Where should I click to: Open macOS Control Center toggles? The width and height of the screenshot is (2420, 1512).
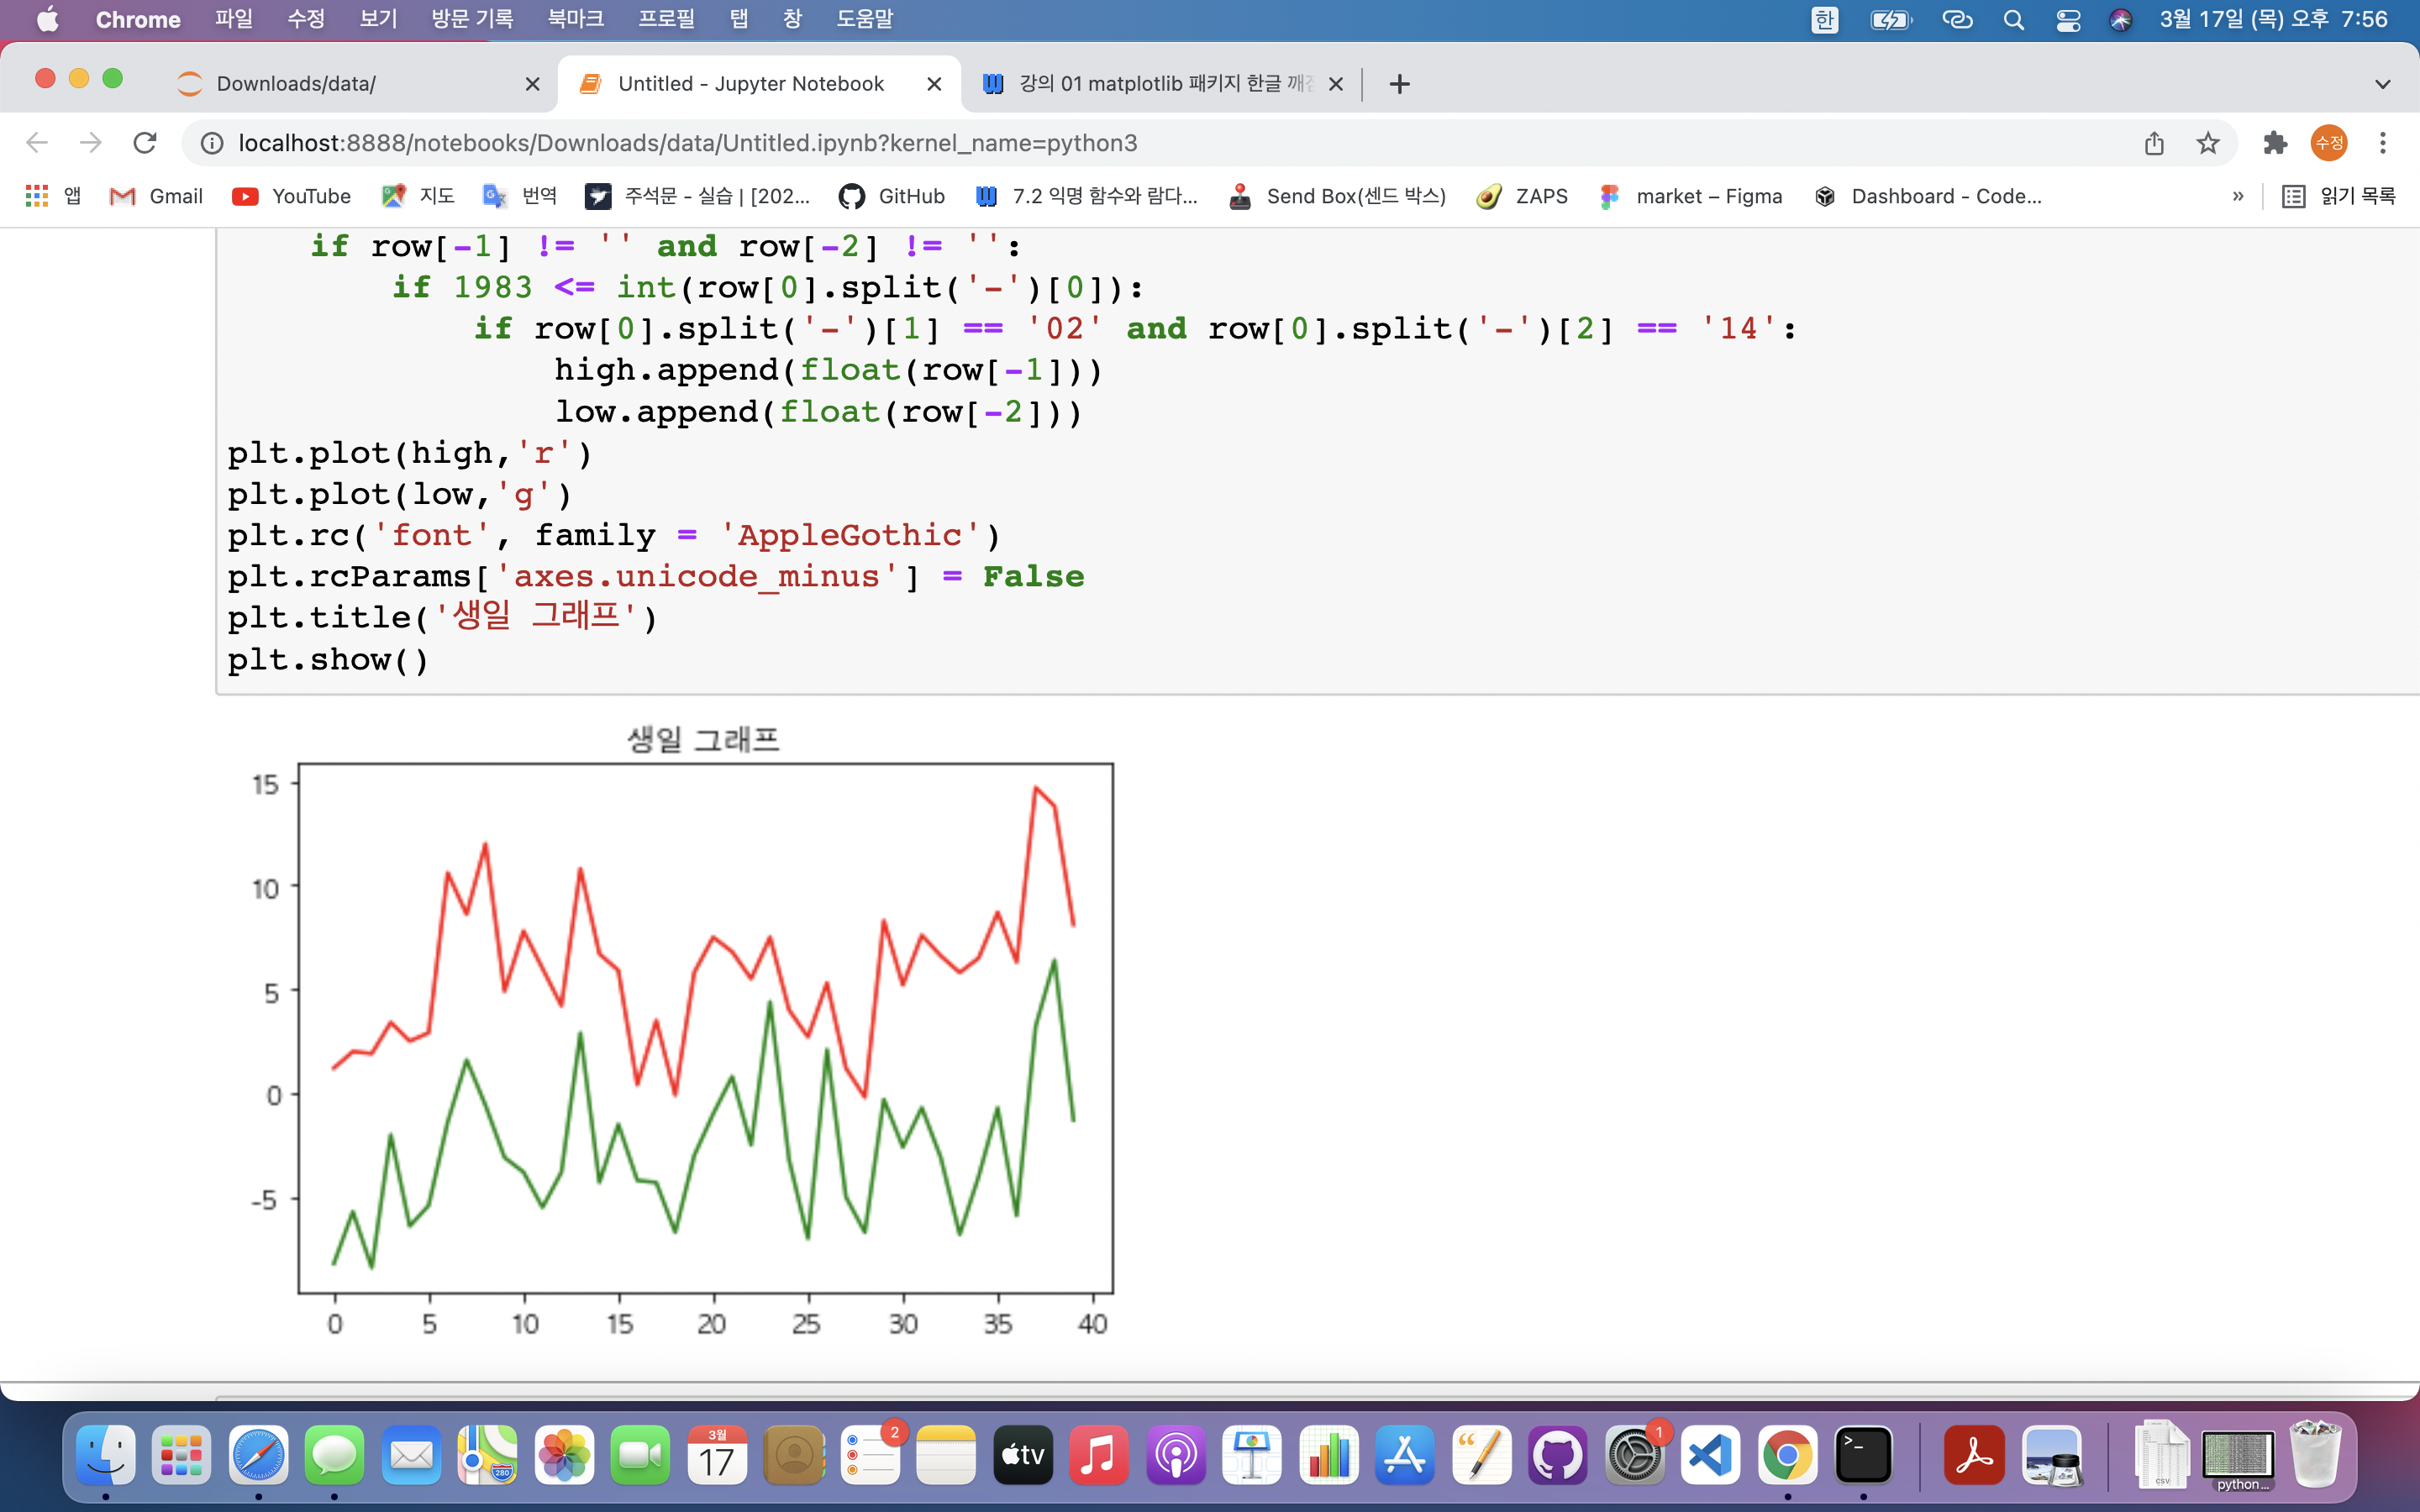(2068, 20)
